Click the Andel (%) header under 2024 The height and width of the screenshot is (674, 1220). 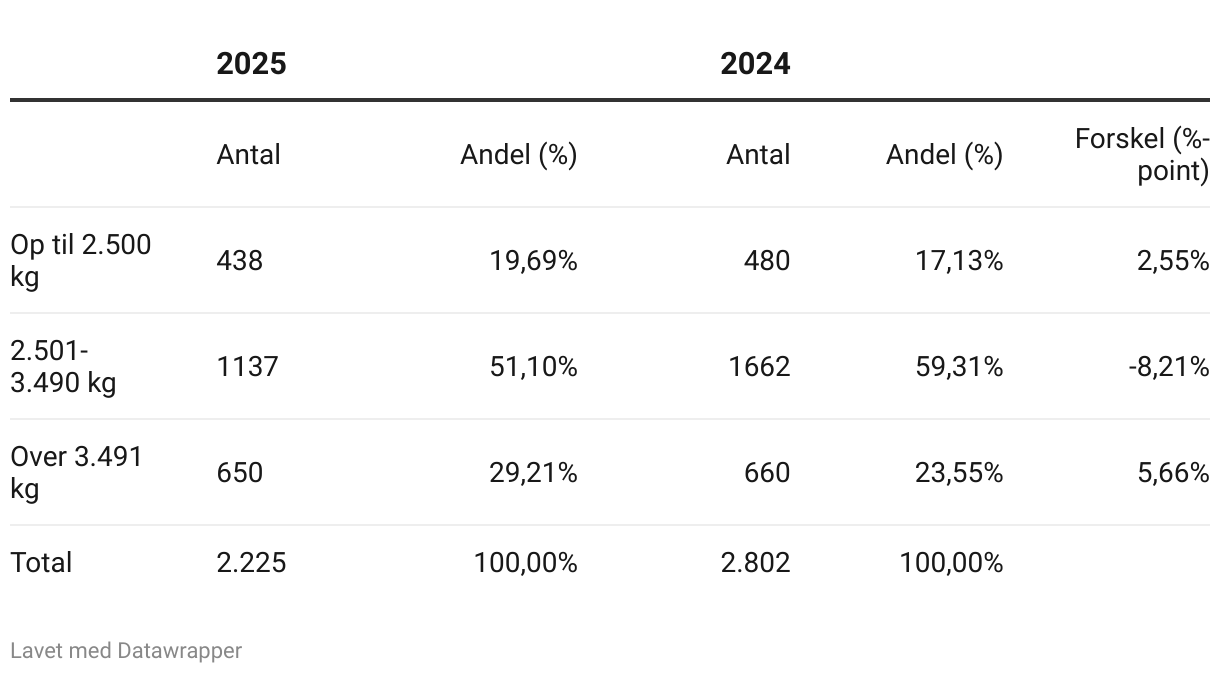point(944,154)
